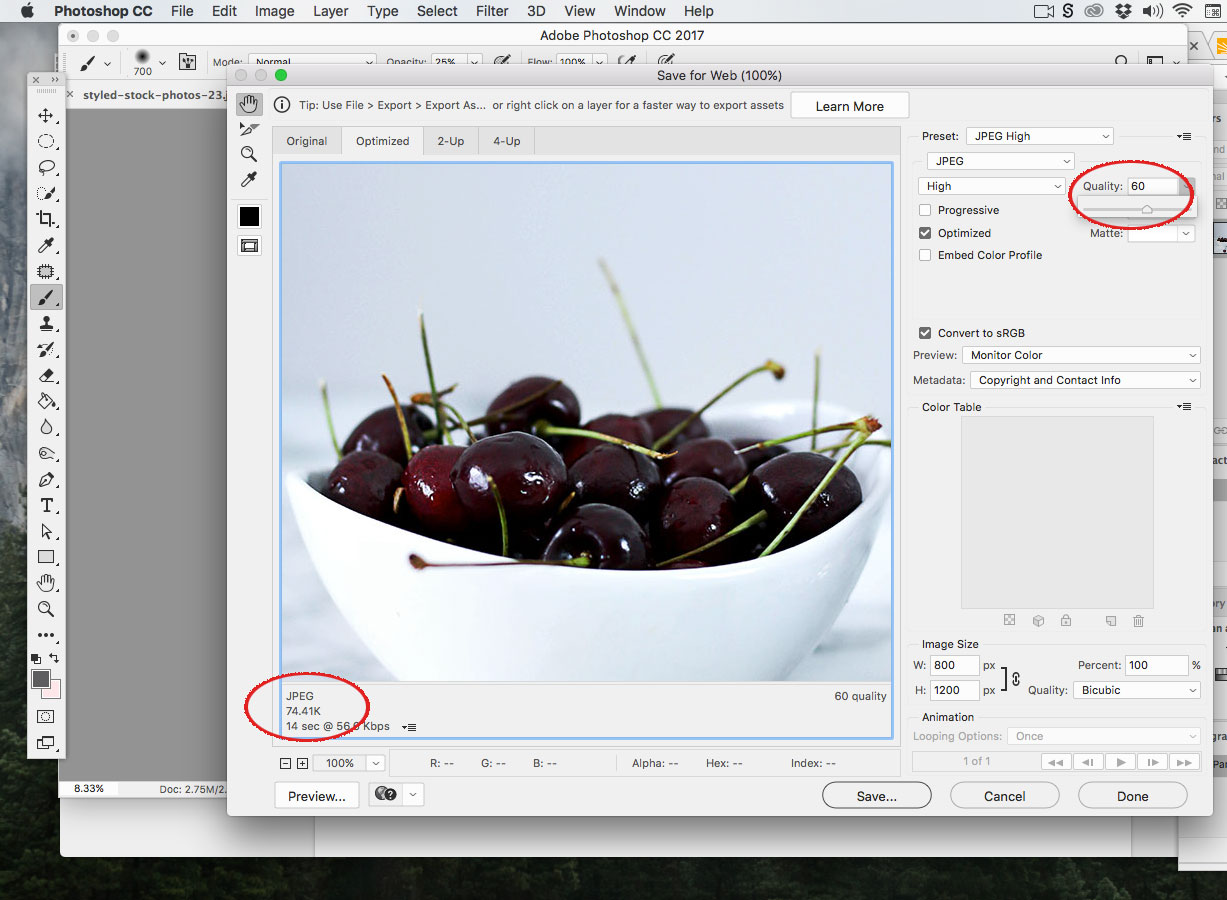The image size is (1227, 900).
Task: Open the JPEG file format dropdown
Action: pos(1001,161)
